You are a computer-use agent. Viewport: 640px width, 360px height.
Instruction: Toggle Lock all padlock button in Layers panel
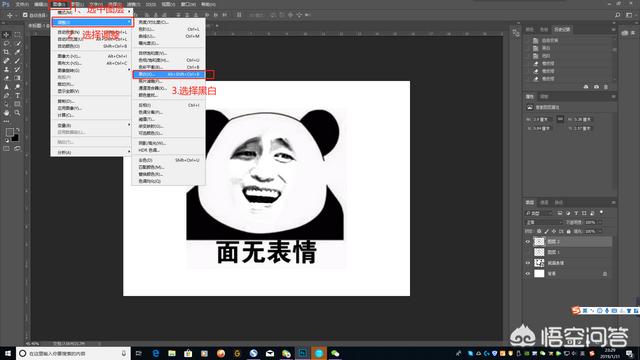tap(569, 231)
